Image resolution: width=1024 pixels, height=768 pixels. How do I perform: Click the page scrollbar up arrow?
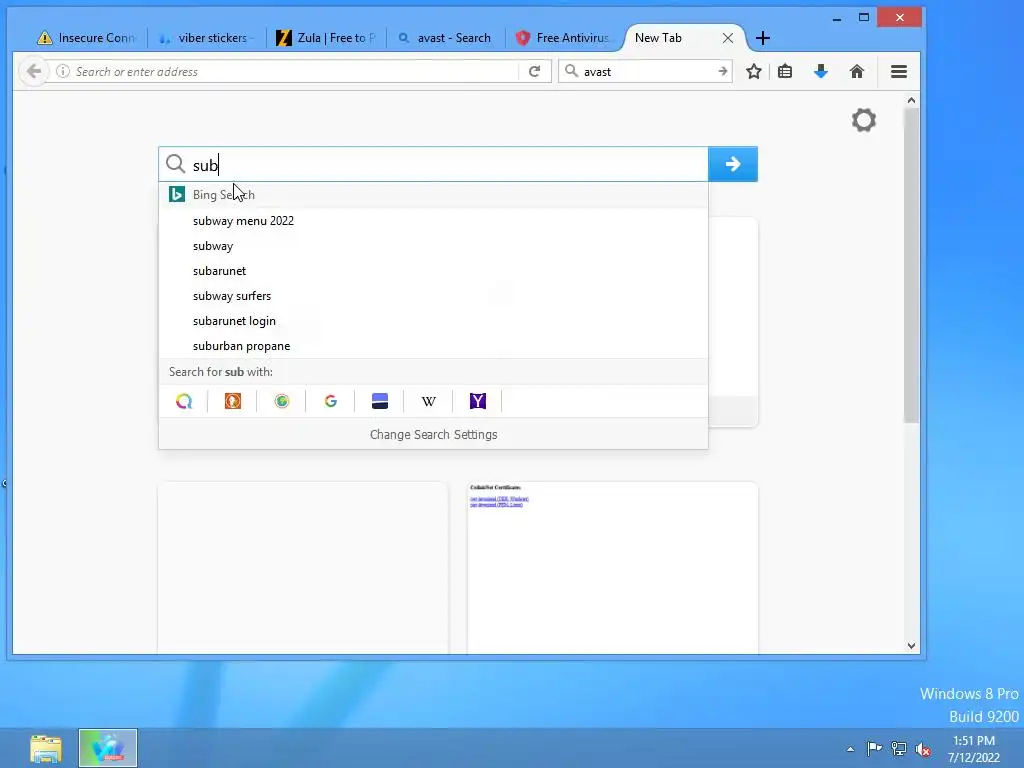[911, 101]
